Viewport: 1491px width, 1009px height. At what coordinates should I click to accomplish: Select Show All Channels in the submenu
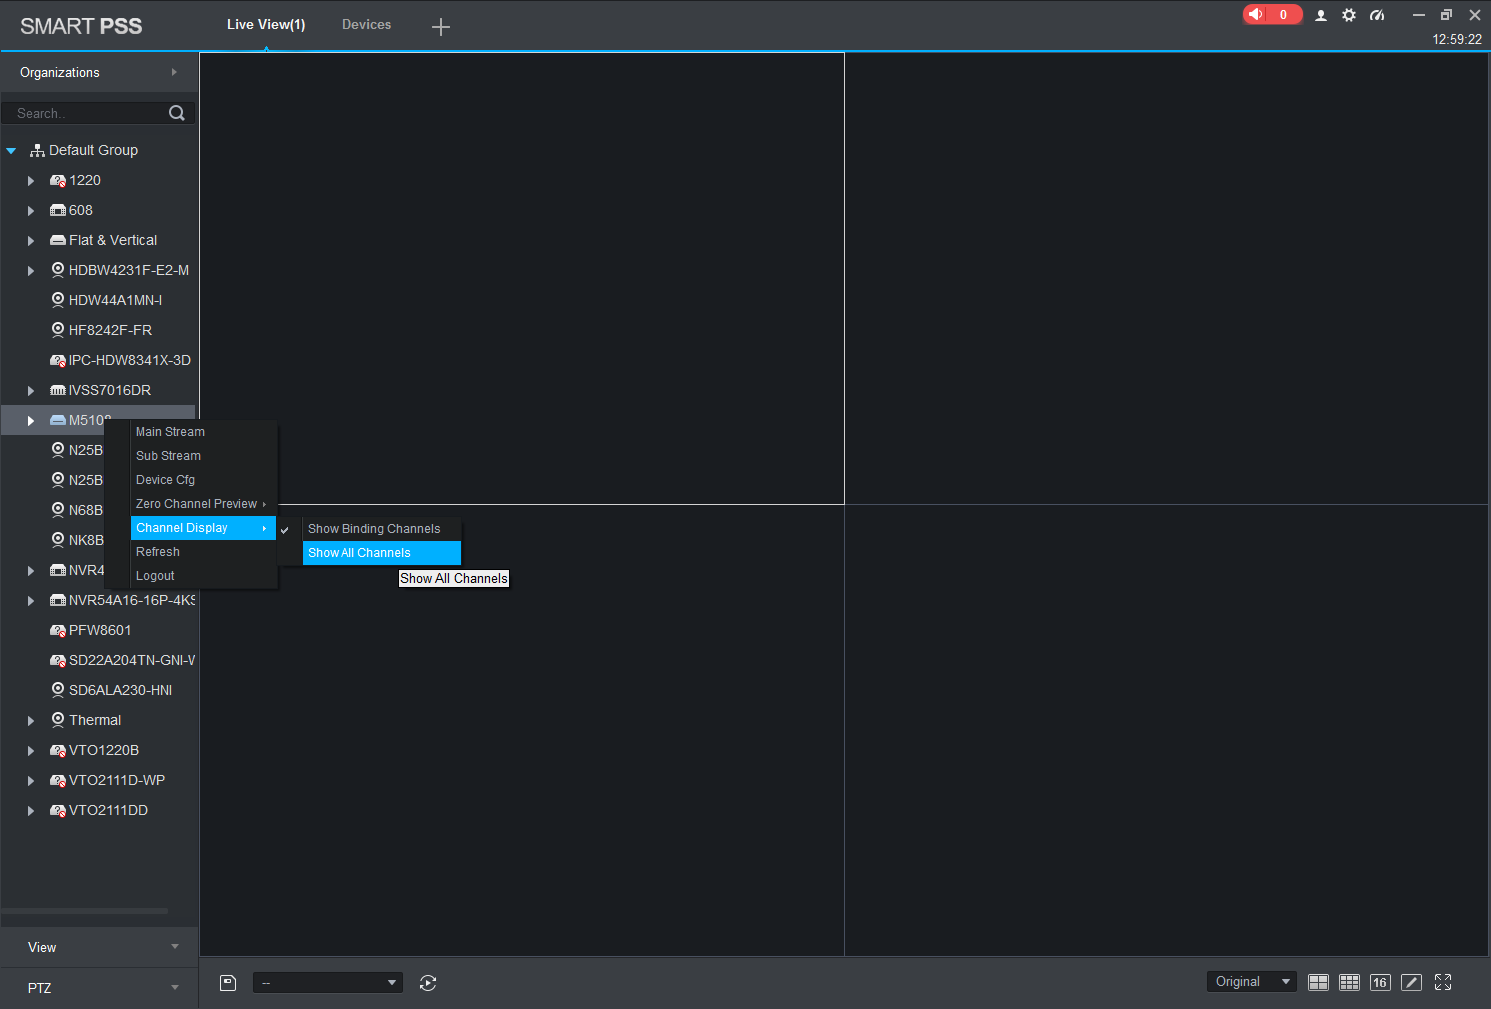382,553
